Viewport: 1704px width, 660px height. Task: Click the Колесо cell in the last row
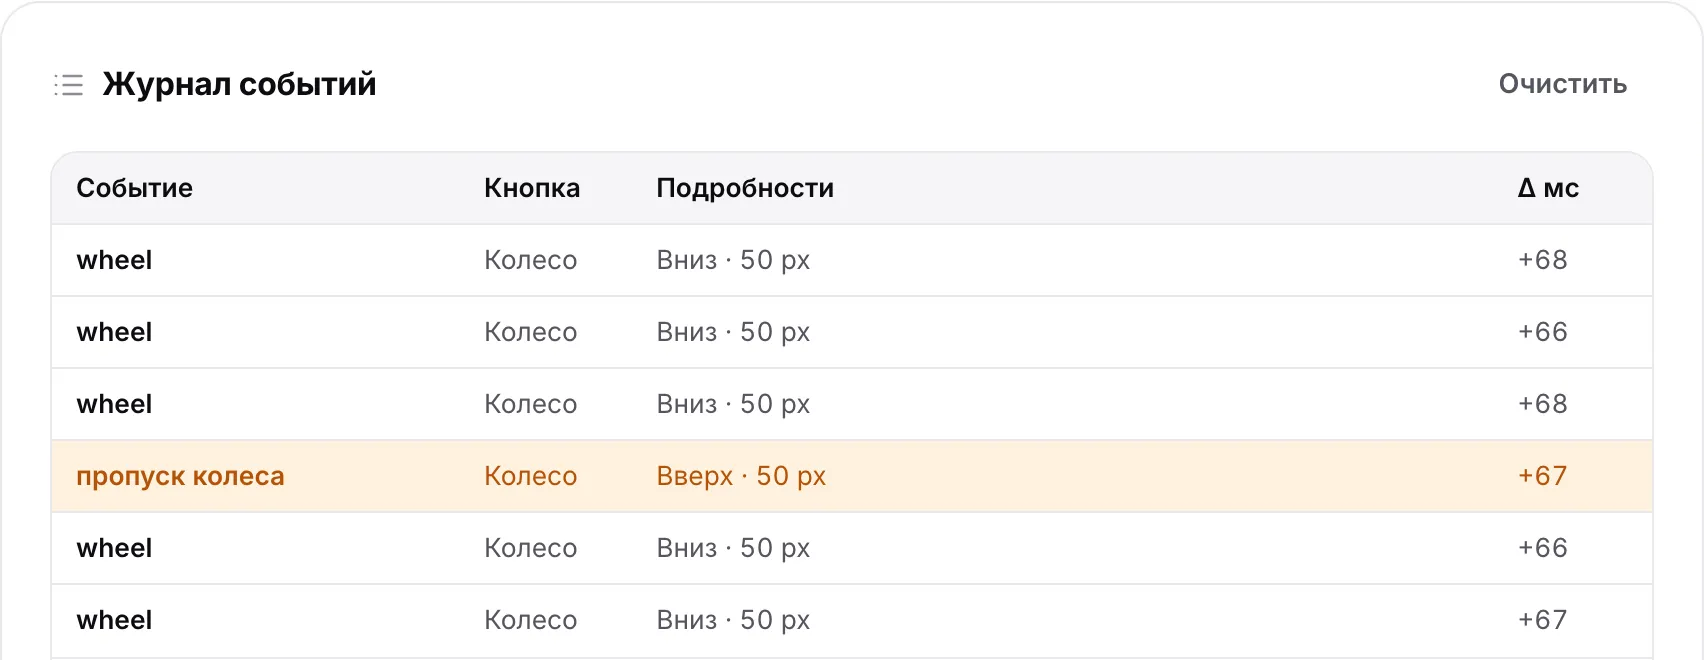531,620
